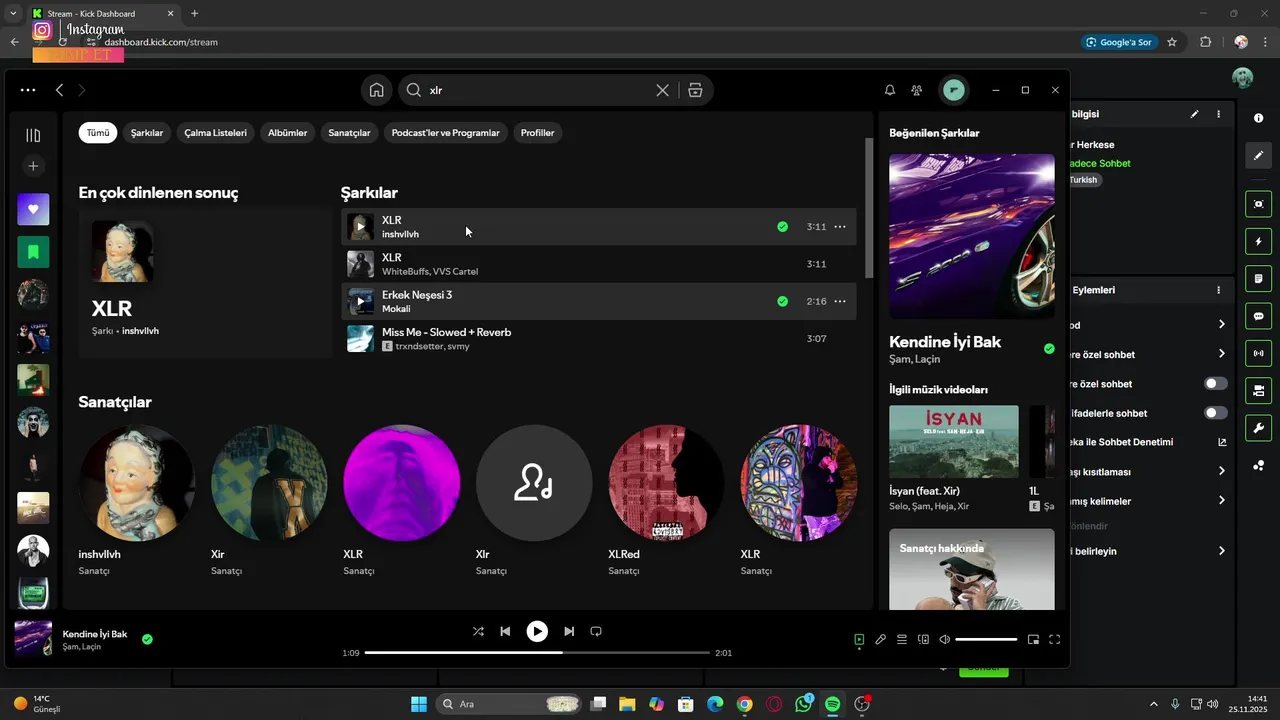Filter results by Profiller
The image size is (1280, 720).
[537, 133]
